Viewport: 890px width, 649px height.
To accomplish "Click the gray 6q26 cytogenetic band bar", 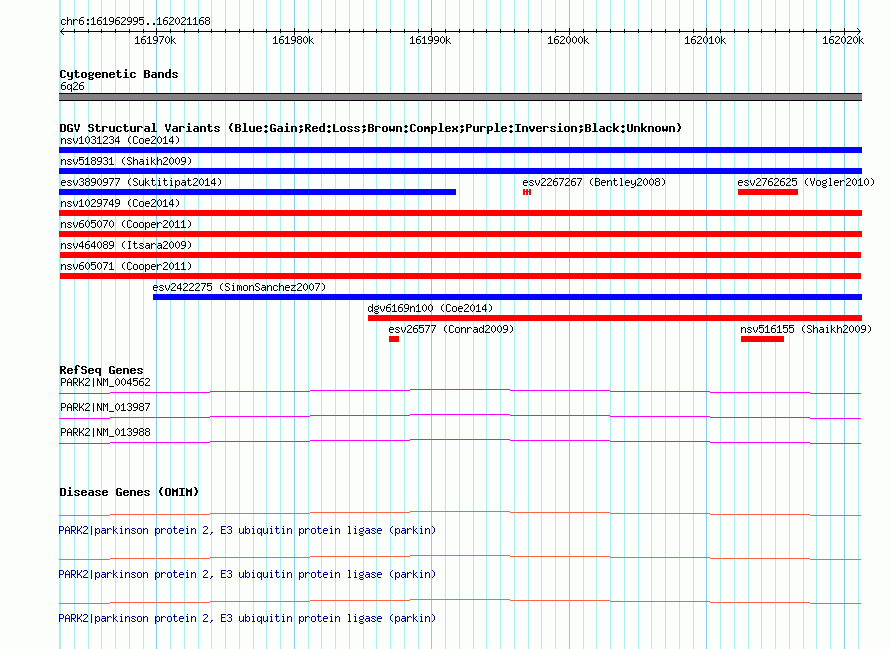I will click(x=460, y=97).
